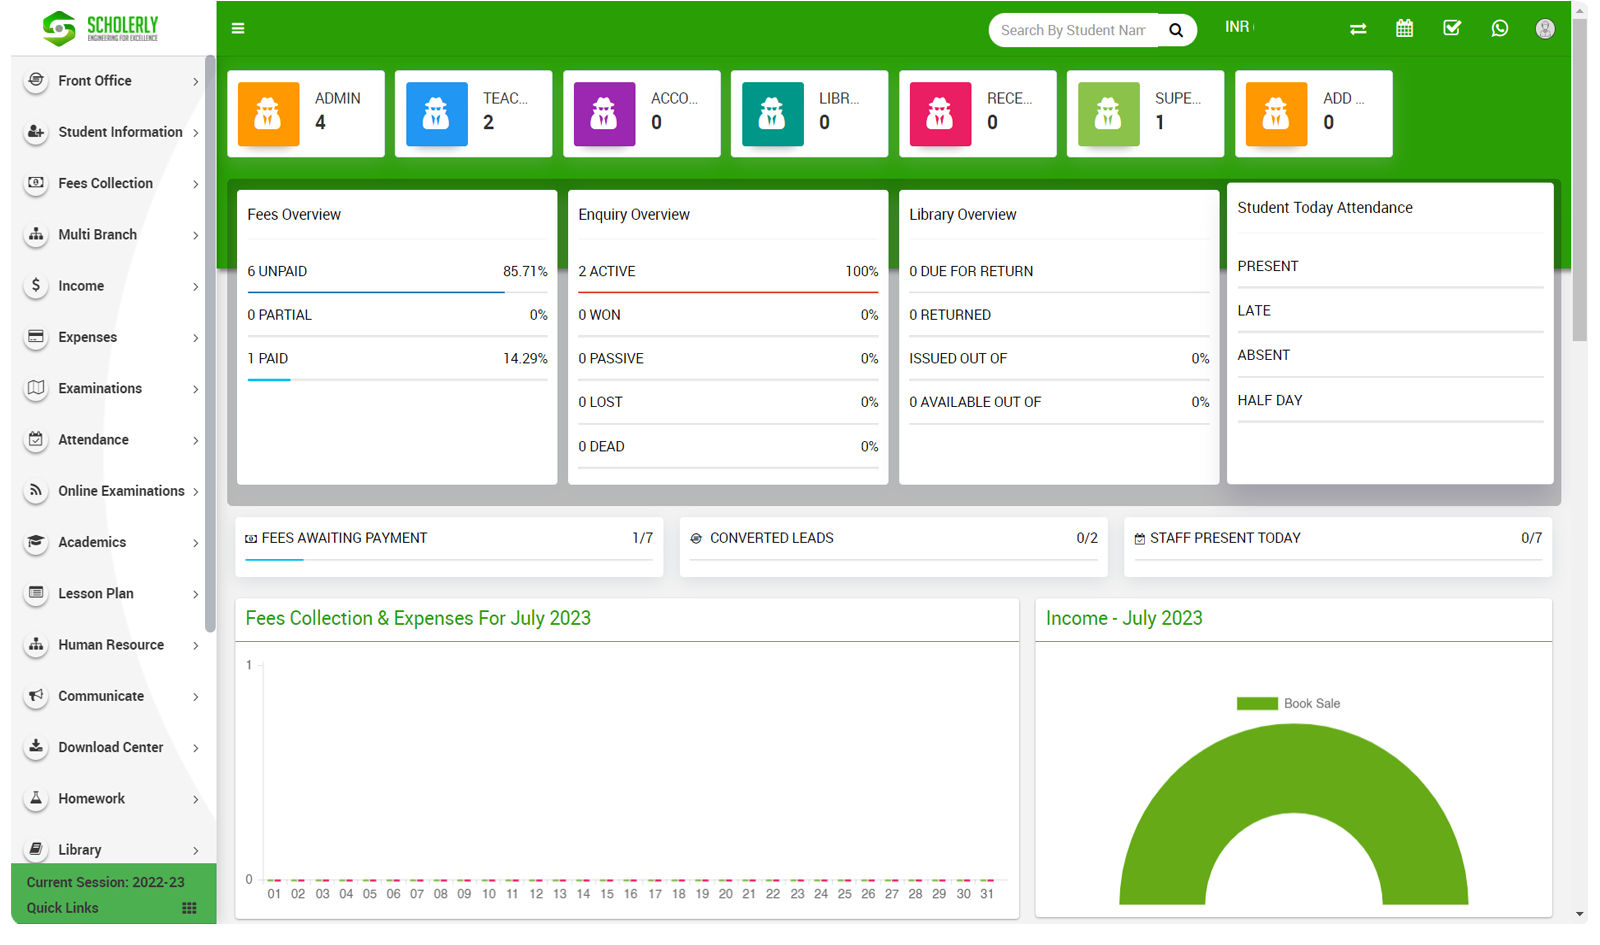This screenshot has height=945, width=1600.
Task: Click the orange Admin role icon
Action: point(268,114)
